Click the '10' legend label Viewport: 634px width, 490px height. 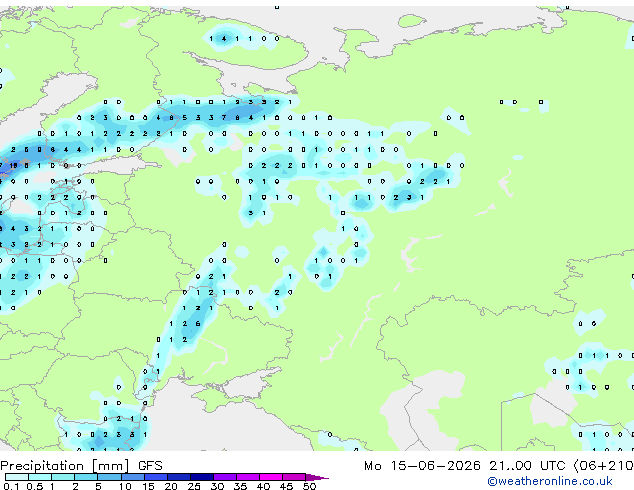coord(125,486)
